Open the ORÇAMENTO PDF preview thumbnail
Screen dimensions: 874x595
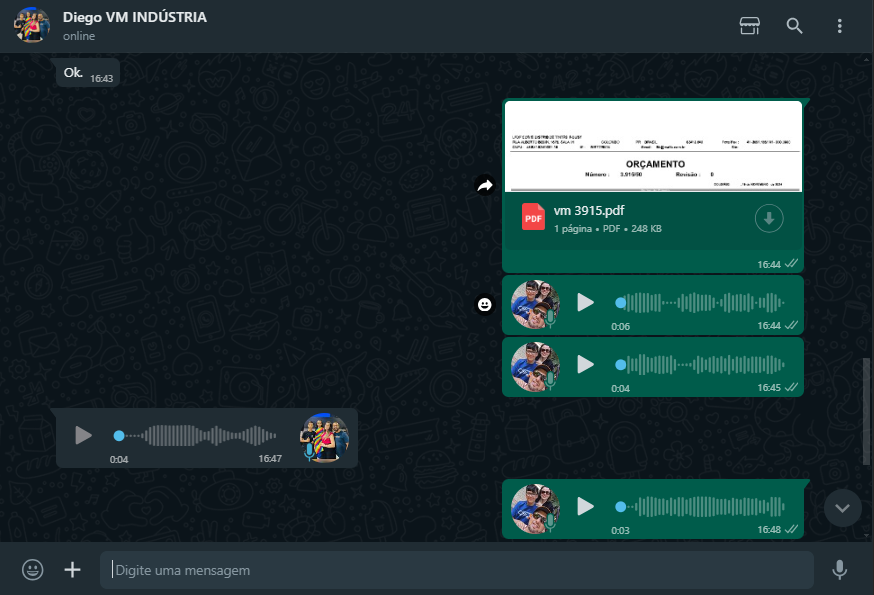click(653, 146)
